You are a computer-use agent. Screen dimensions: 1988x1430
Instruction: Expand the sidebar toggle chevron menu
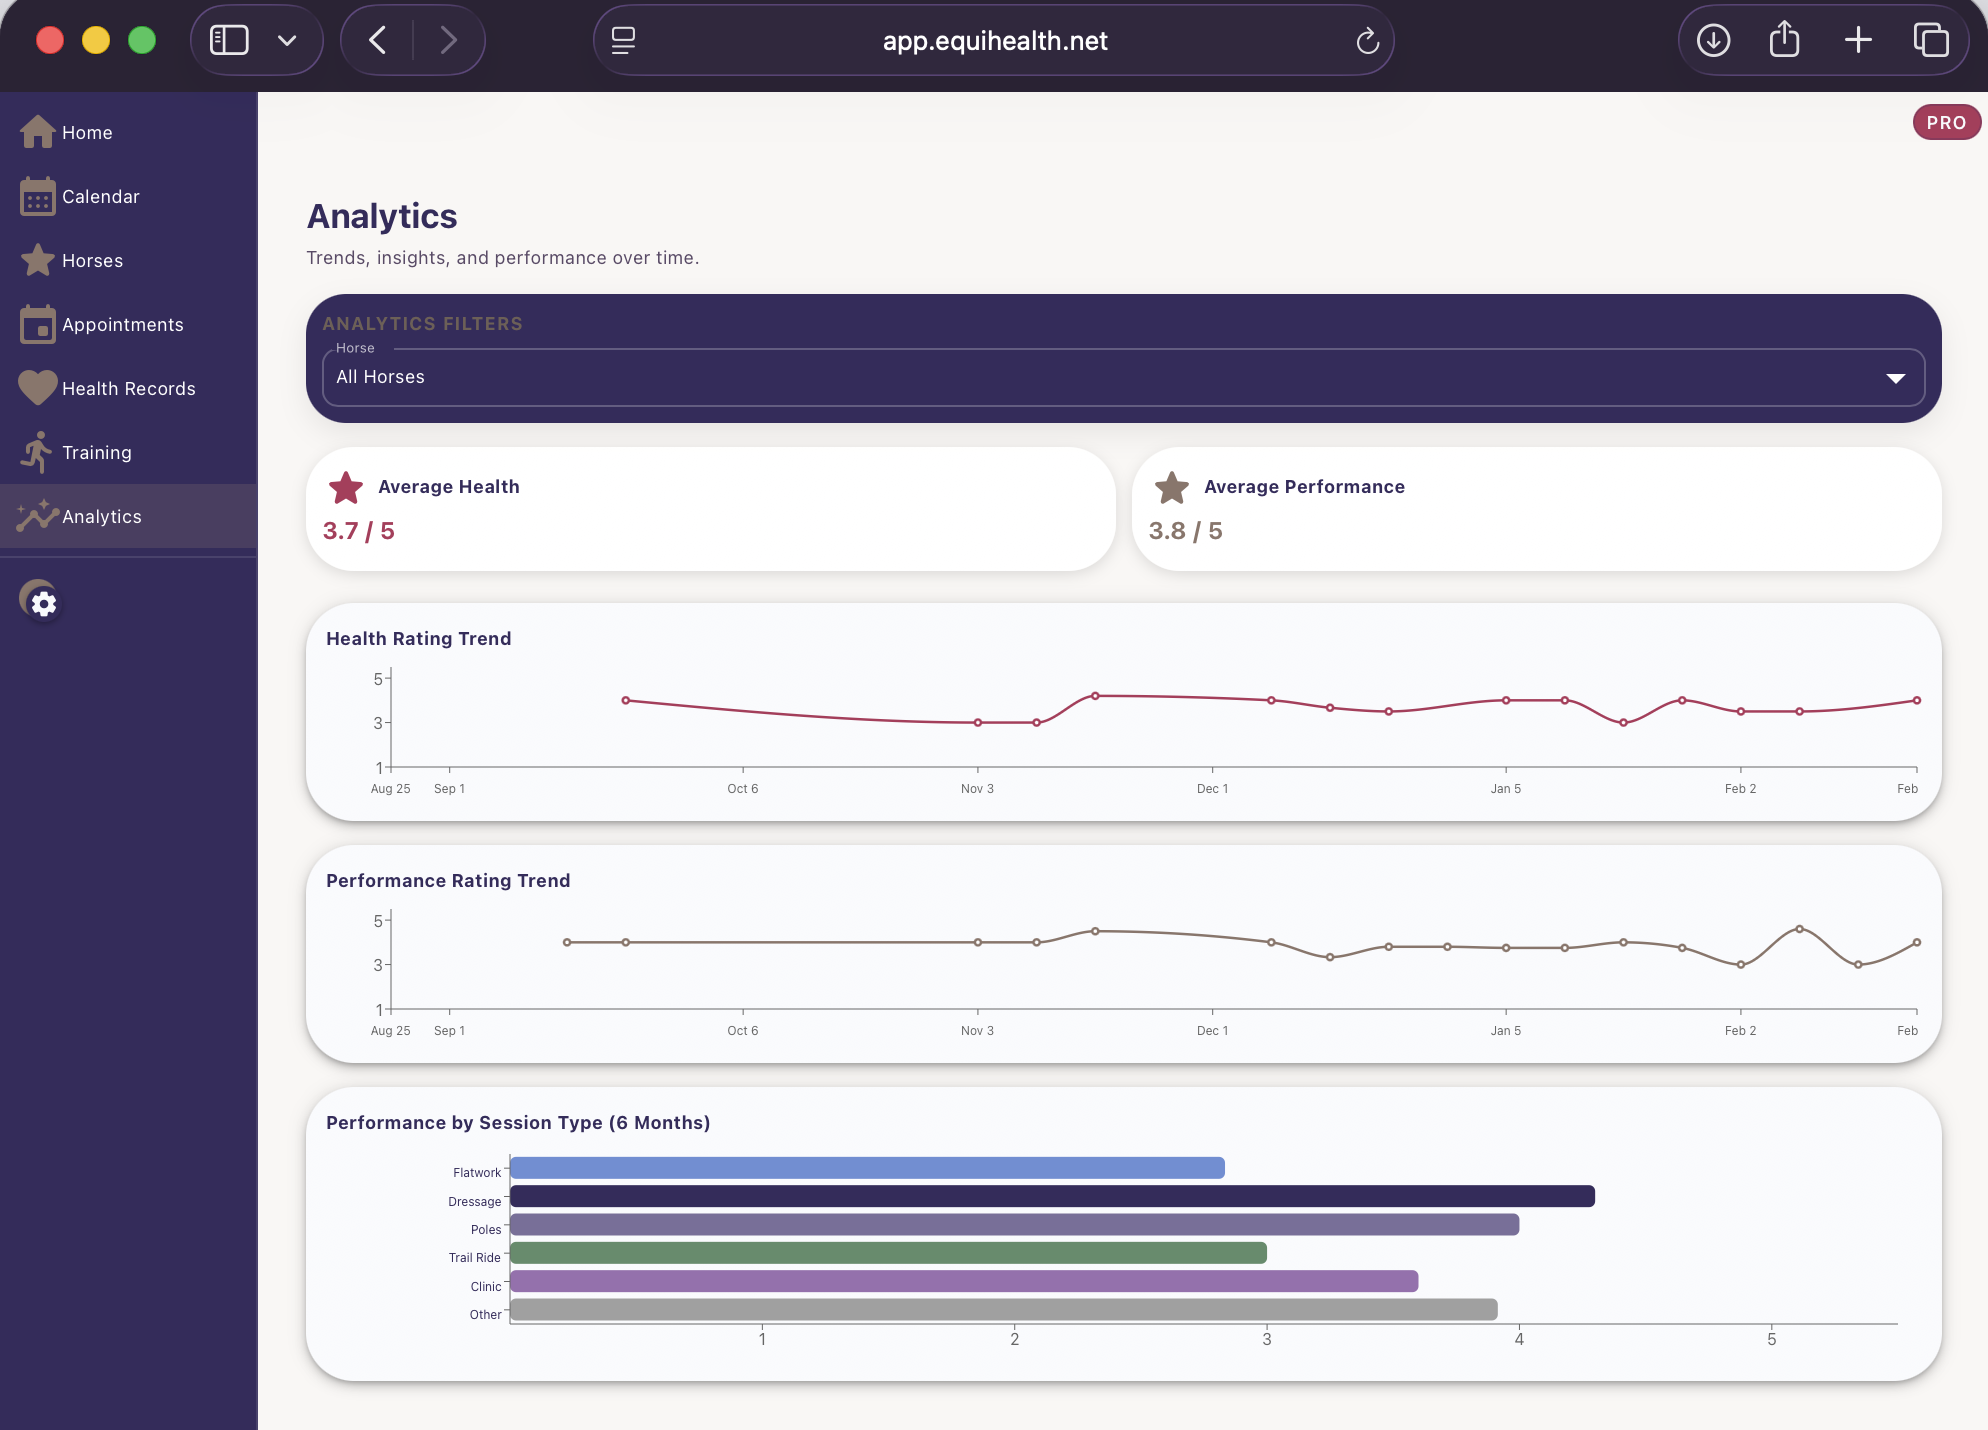tap(287, 41)
